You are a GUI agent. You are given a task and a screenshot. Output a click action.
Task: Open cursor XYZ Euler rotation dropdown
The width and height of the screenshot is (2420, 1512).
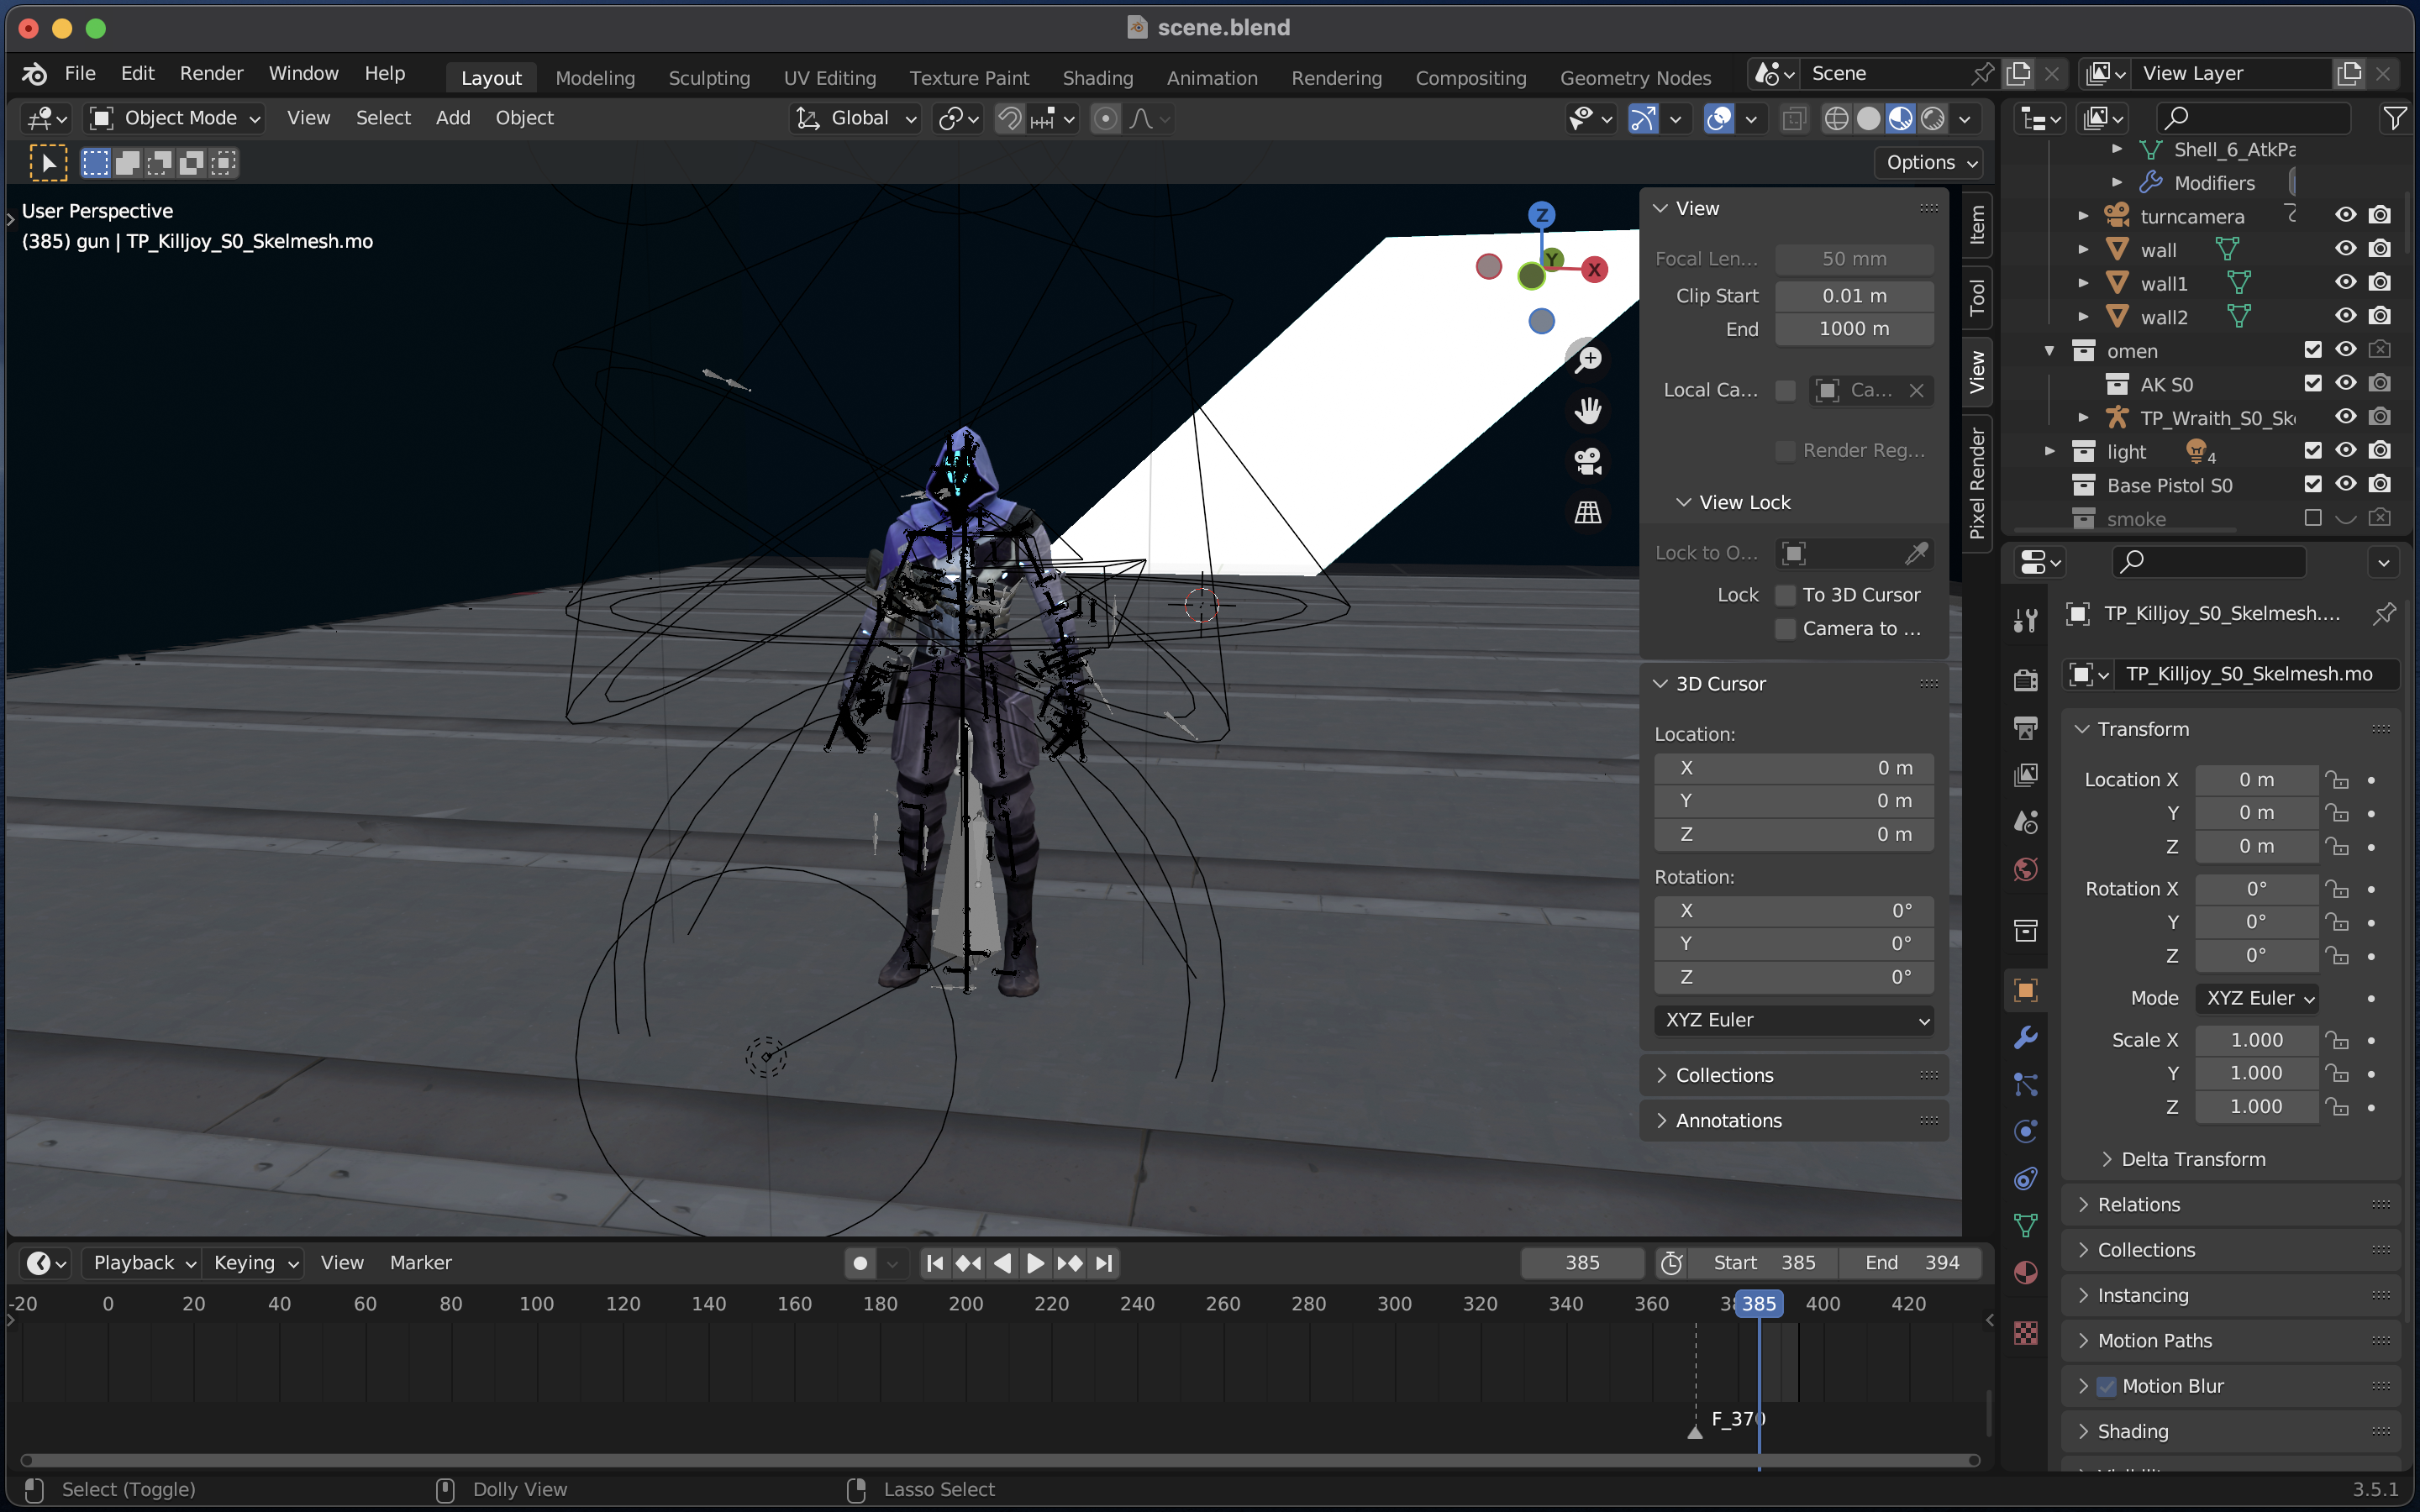(1794, 1020)
